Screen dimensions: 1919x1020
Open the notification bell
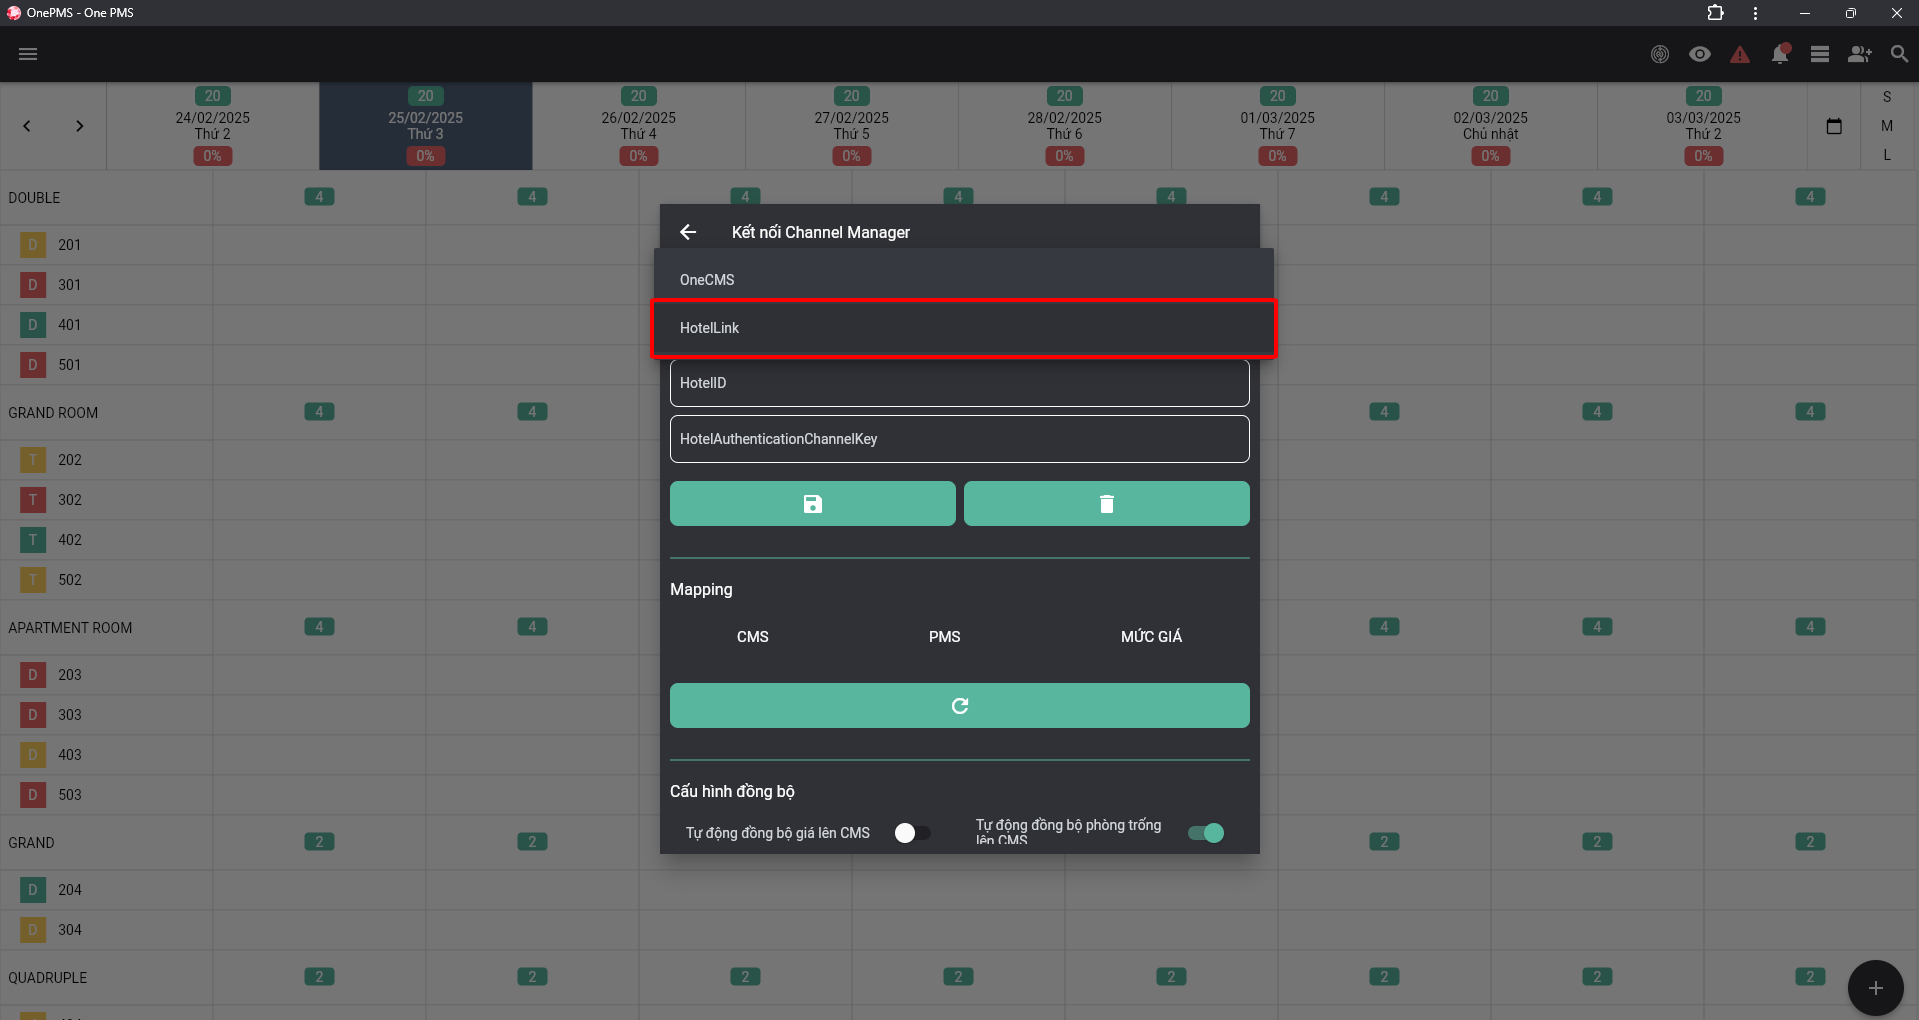point(1780,54)
